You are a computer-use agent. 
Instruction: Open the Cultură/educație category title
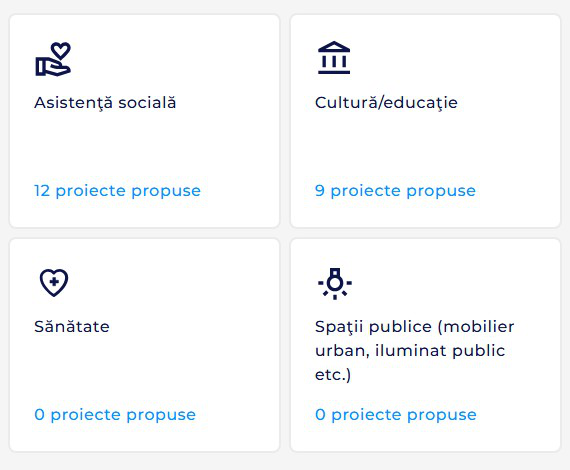click(386, 103)
